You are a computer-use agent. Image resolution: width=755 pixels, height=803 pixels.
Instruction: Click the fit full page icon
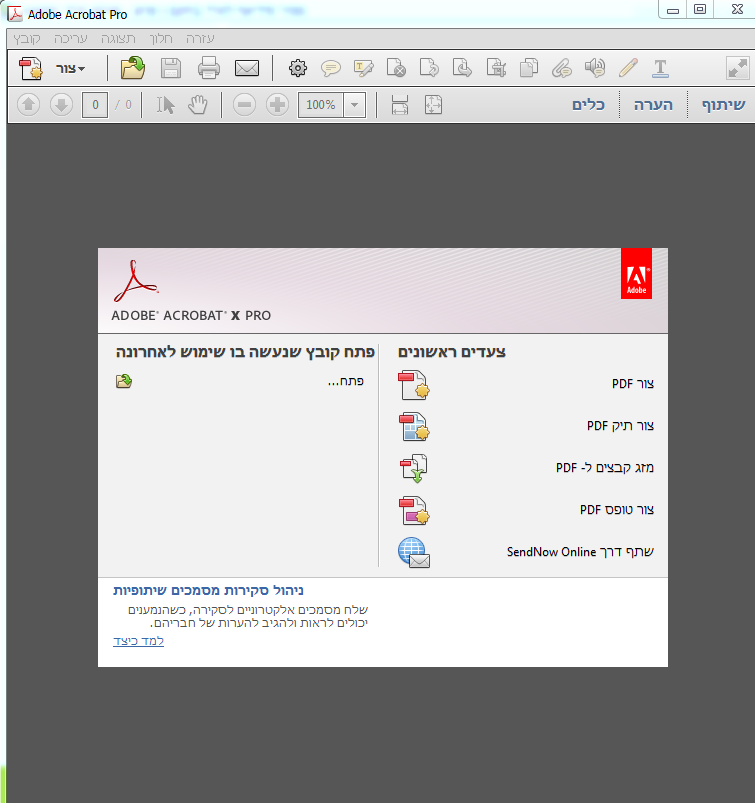[433, 105]
